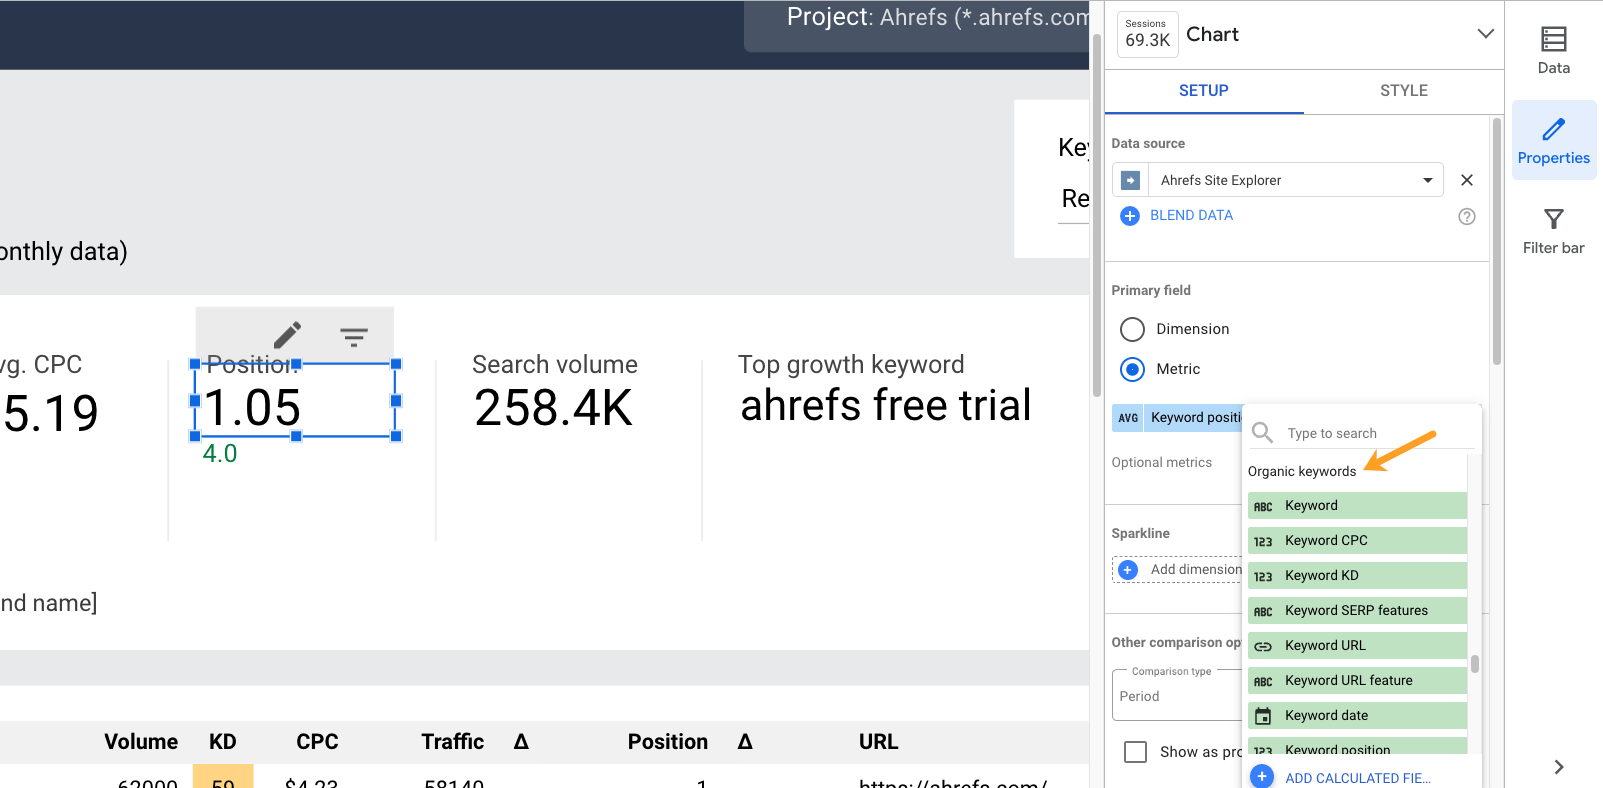Viewport: 1603px width, 788px height.
Task: Toggle the Show as progress checkbox
Action: tap(1135, 752)
